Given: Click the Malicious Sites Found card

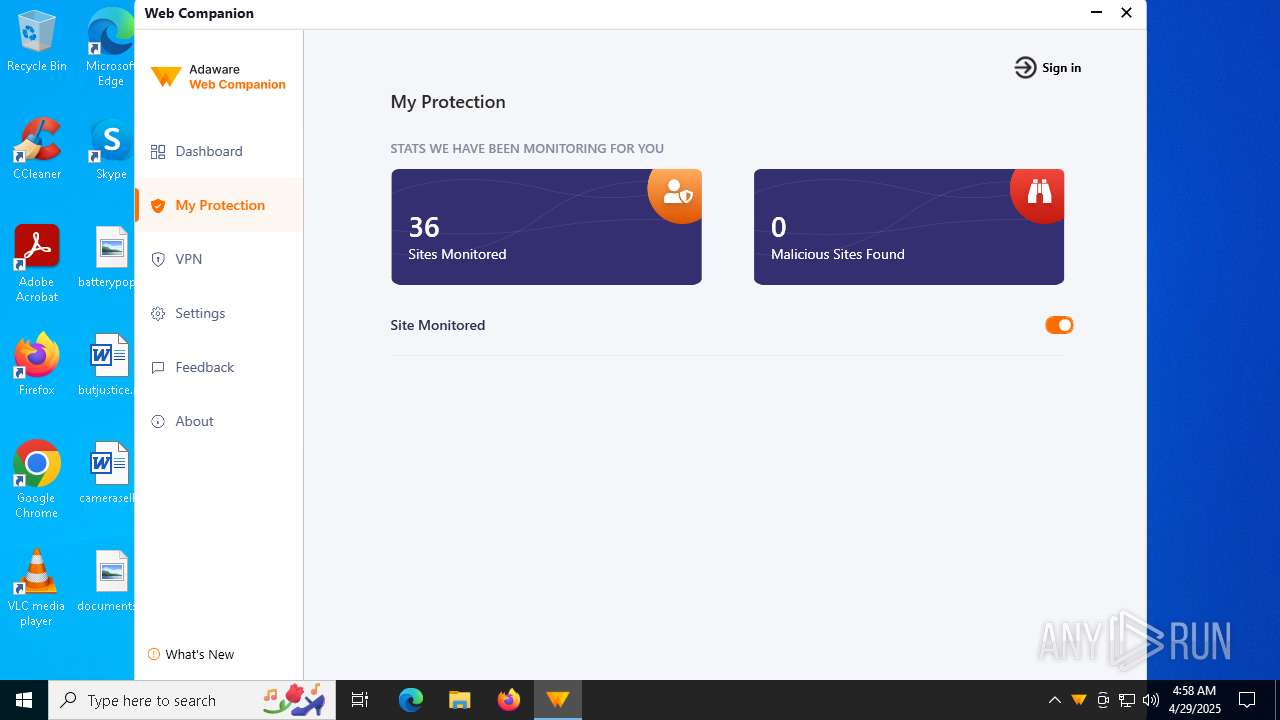Looking at the screenshot, I should tap(909, 227).
